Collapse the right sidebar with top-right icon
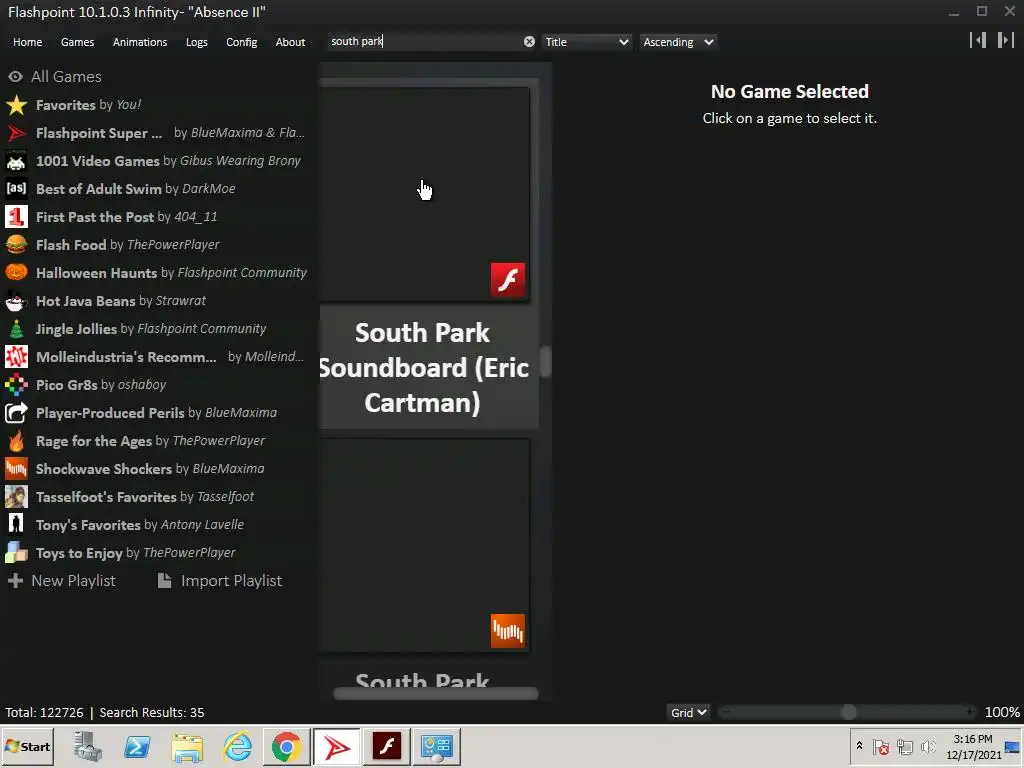This screenshot has width=1024, height=768. pos(1005,40)
